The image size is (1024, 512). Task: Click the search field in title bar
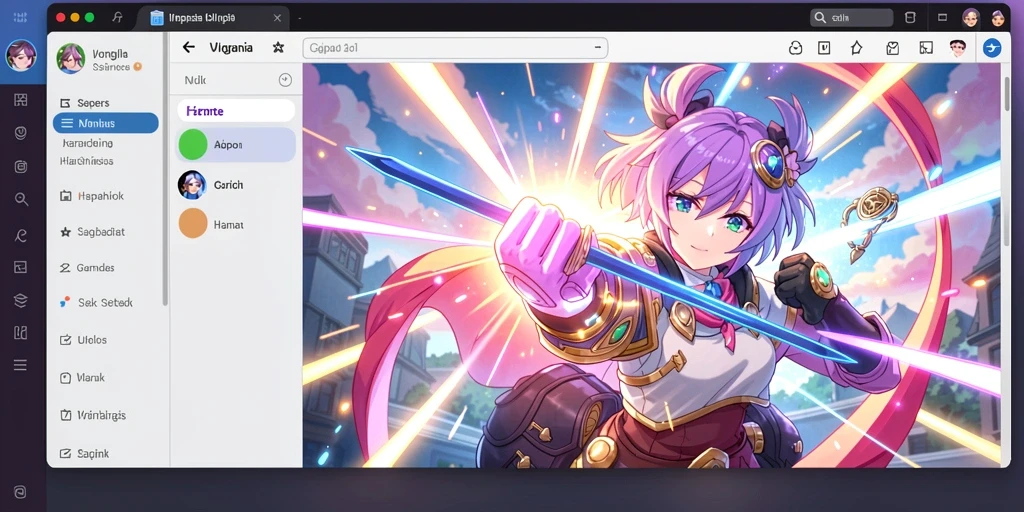(852, 18)
